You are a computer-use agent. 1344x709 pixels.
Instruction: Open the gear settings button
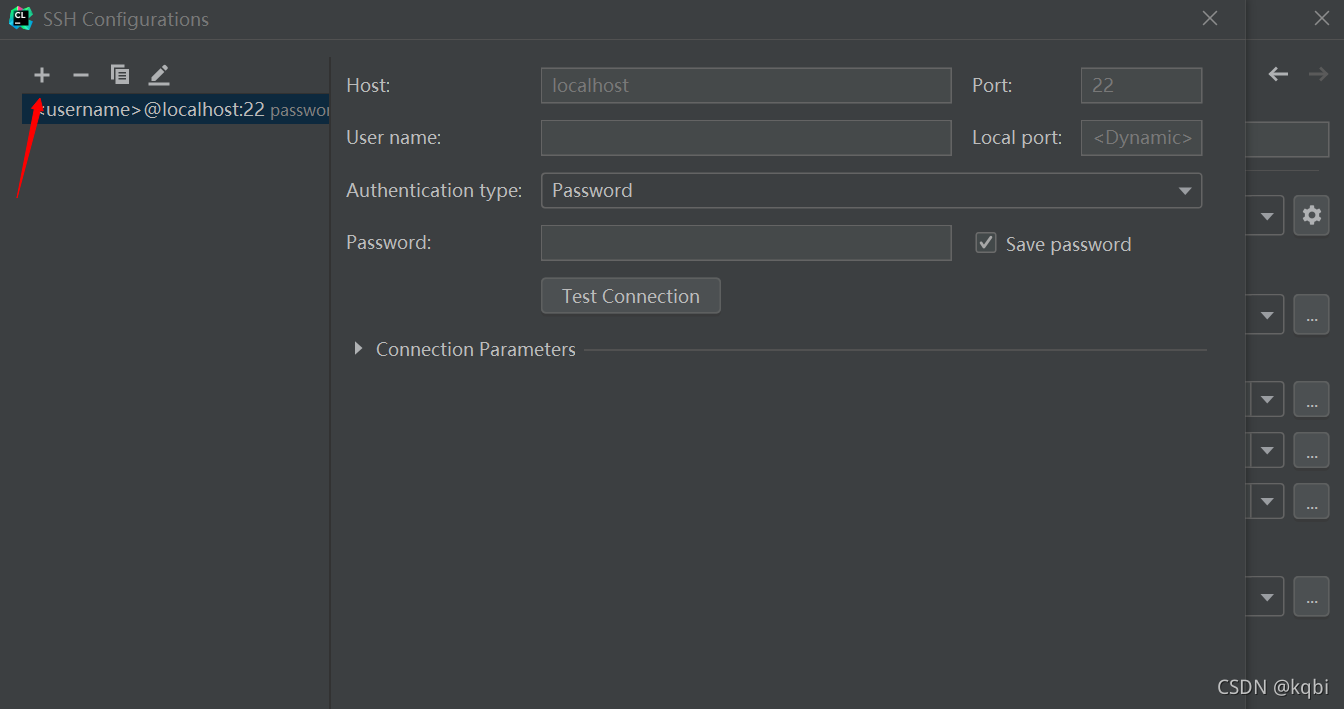[x=1311, y=215]
